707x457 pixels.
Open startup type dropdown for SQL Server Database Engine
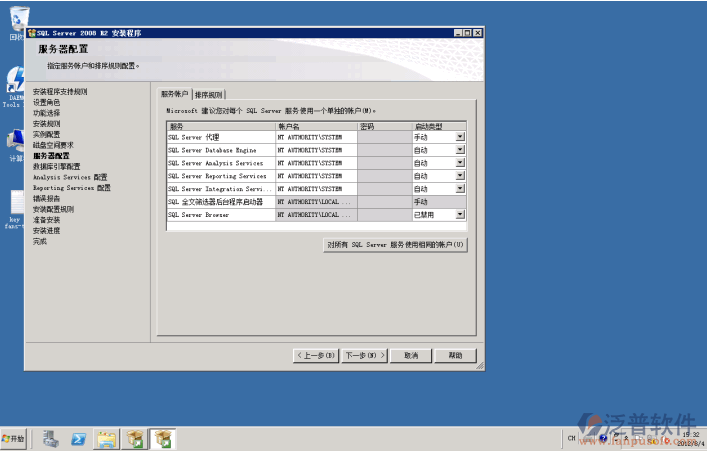(460, 150)
